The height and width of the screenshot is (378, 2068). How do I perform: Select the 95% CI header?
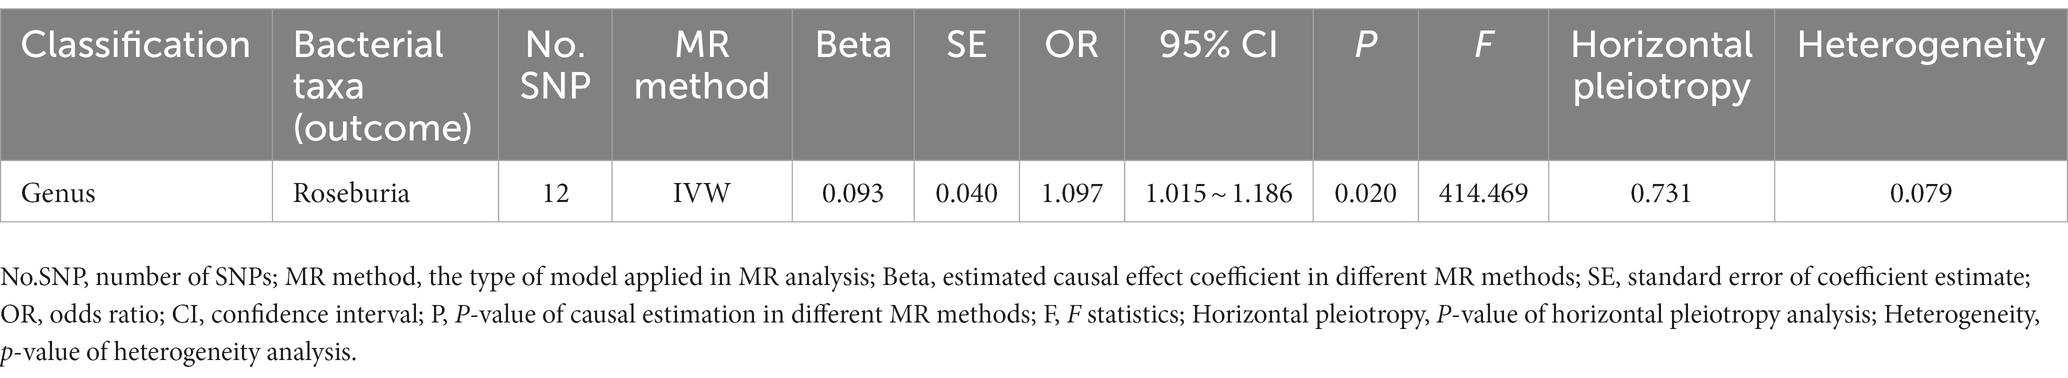[1219, 46]
